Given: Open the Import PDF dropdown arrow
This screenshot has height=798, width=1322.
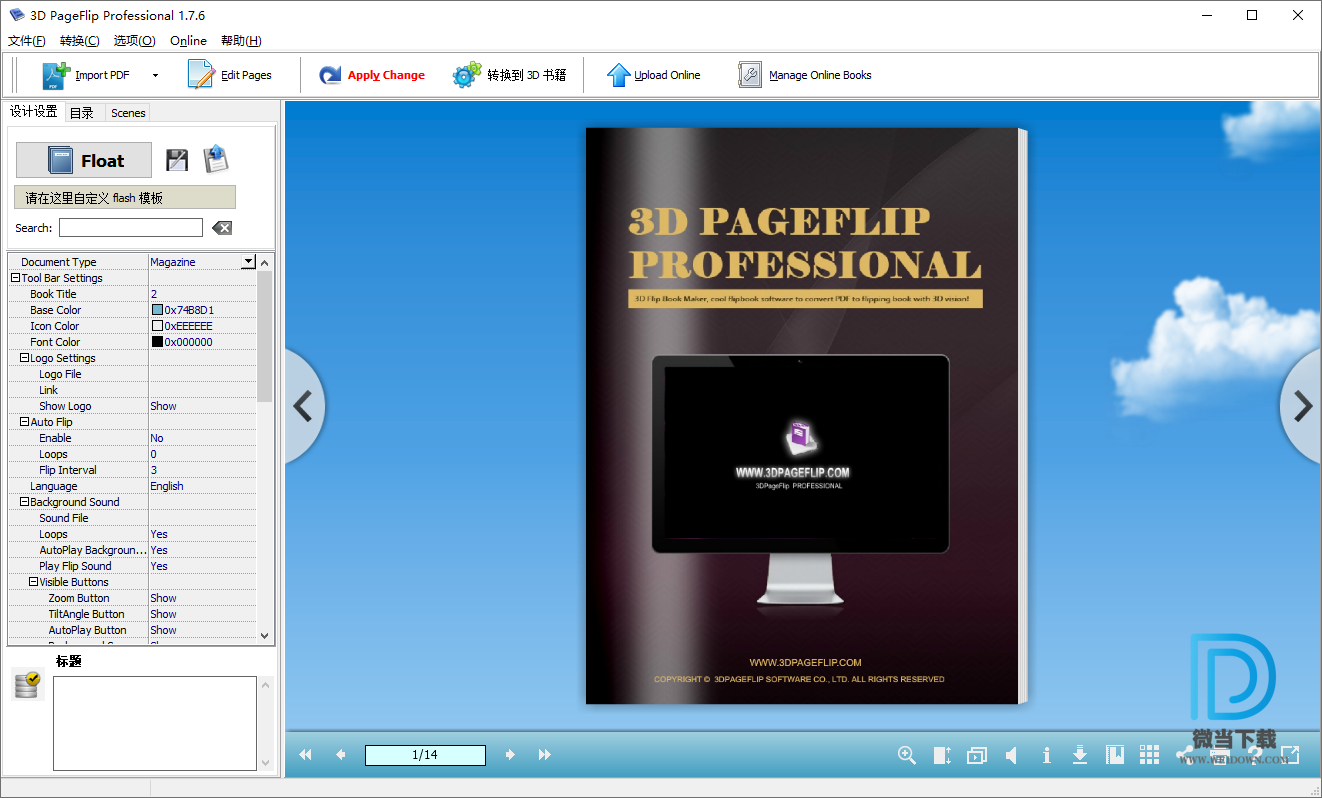Looking at the screenshot, I should coord(155,76).
